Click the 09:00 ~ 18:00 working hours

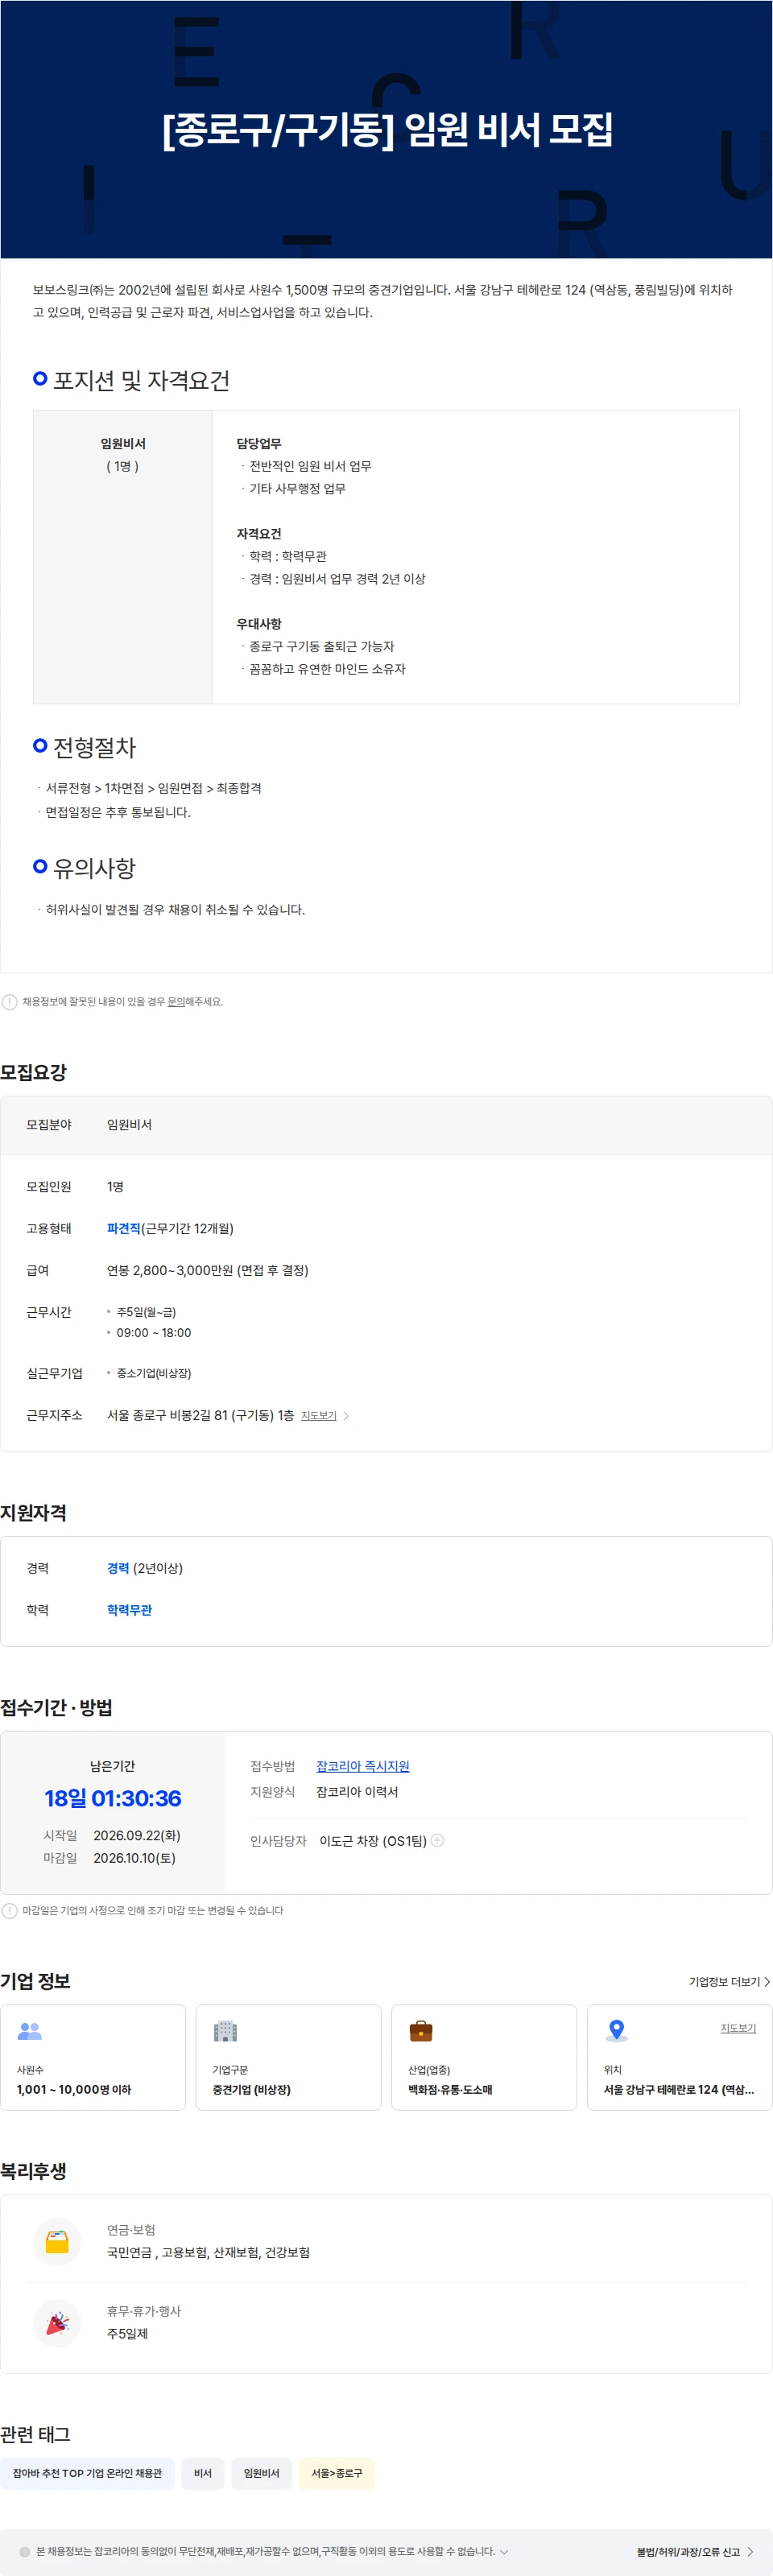click(154, 1332)
